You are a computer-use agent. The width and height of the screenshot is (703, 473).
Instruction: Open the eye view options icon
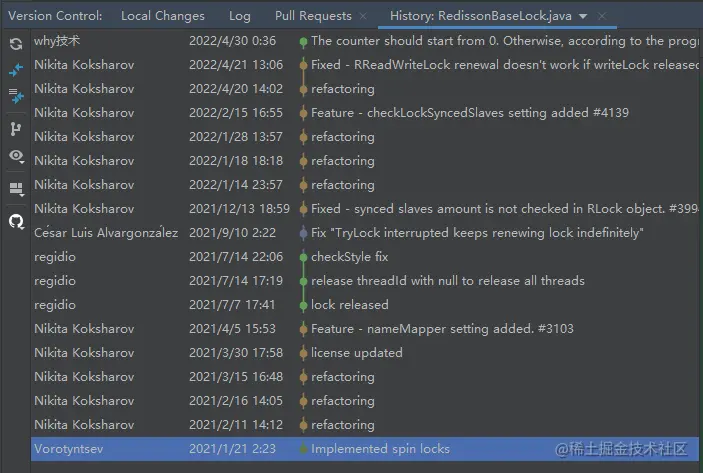[17, 156]
